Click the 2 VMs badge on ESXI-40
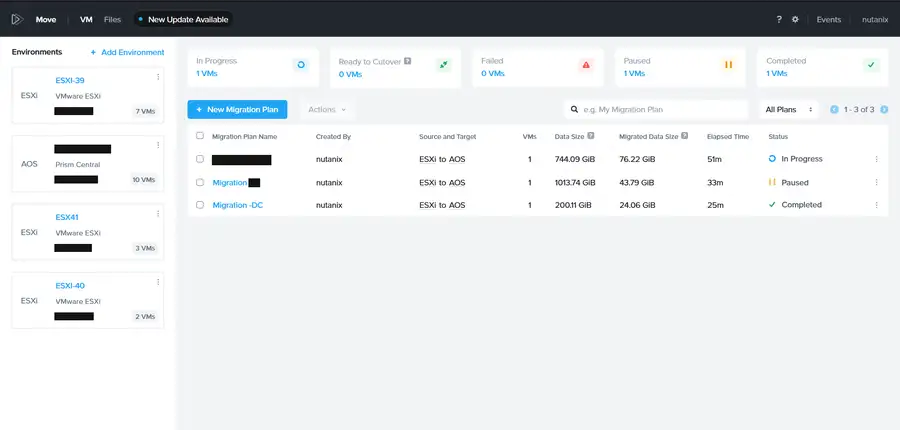900x430 pixels. (145, 316)
